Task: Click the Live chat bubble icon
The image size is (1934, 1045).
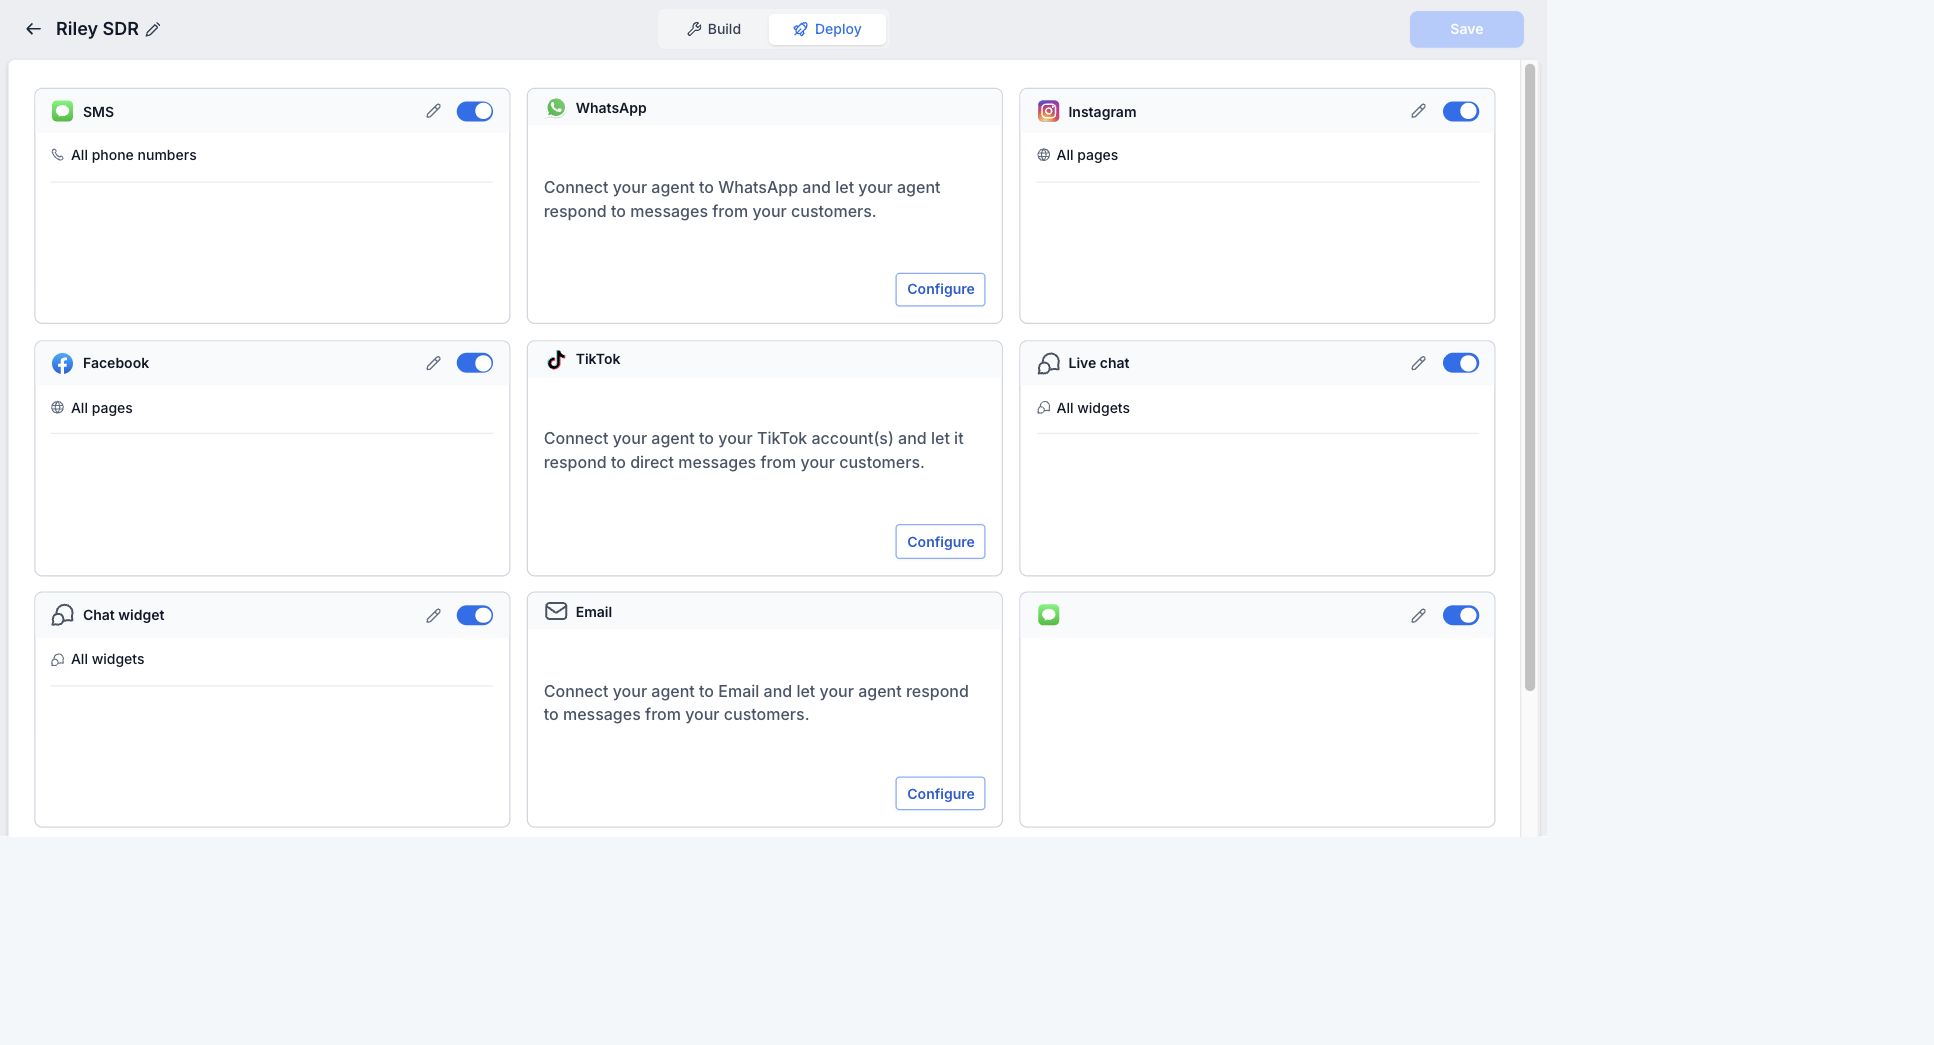Action: pos(1048,363)
